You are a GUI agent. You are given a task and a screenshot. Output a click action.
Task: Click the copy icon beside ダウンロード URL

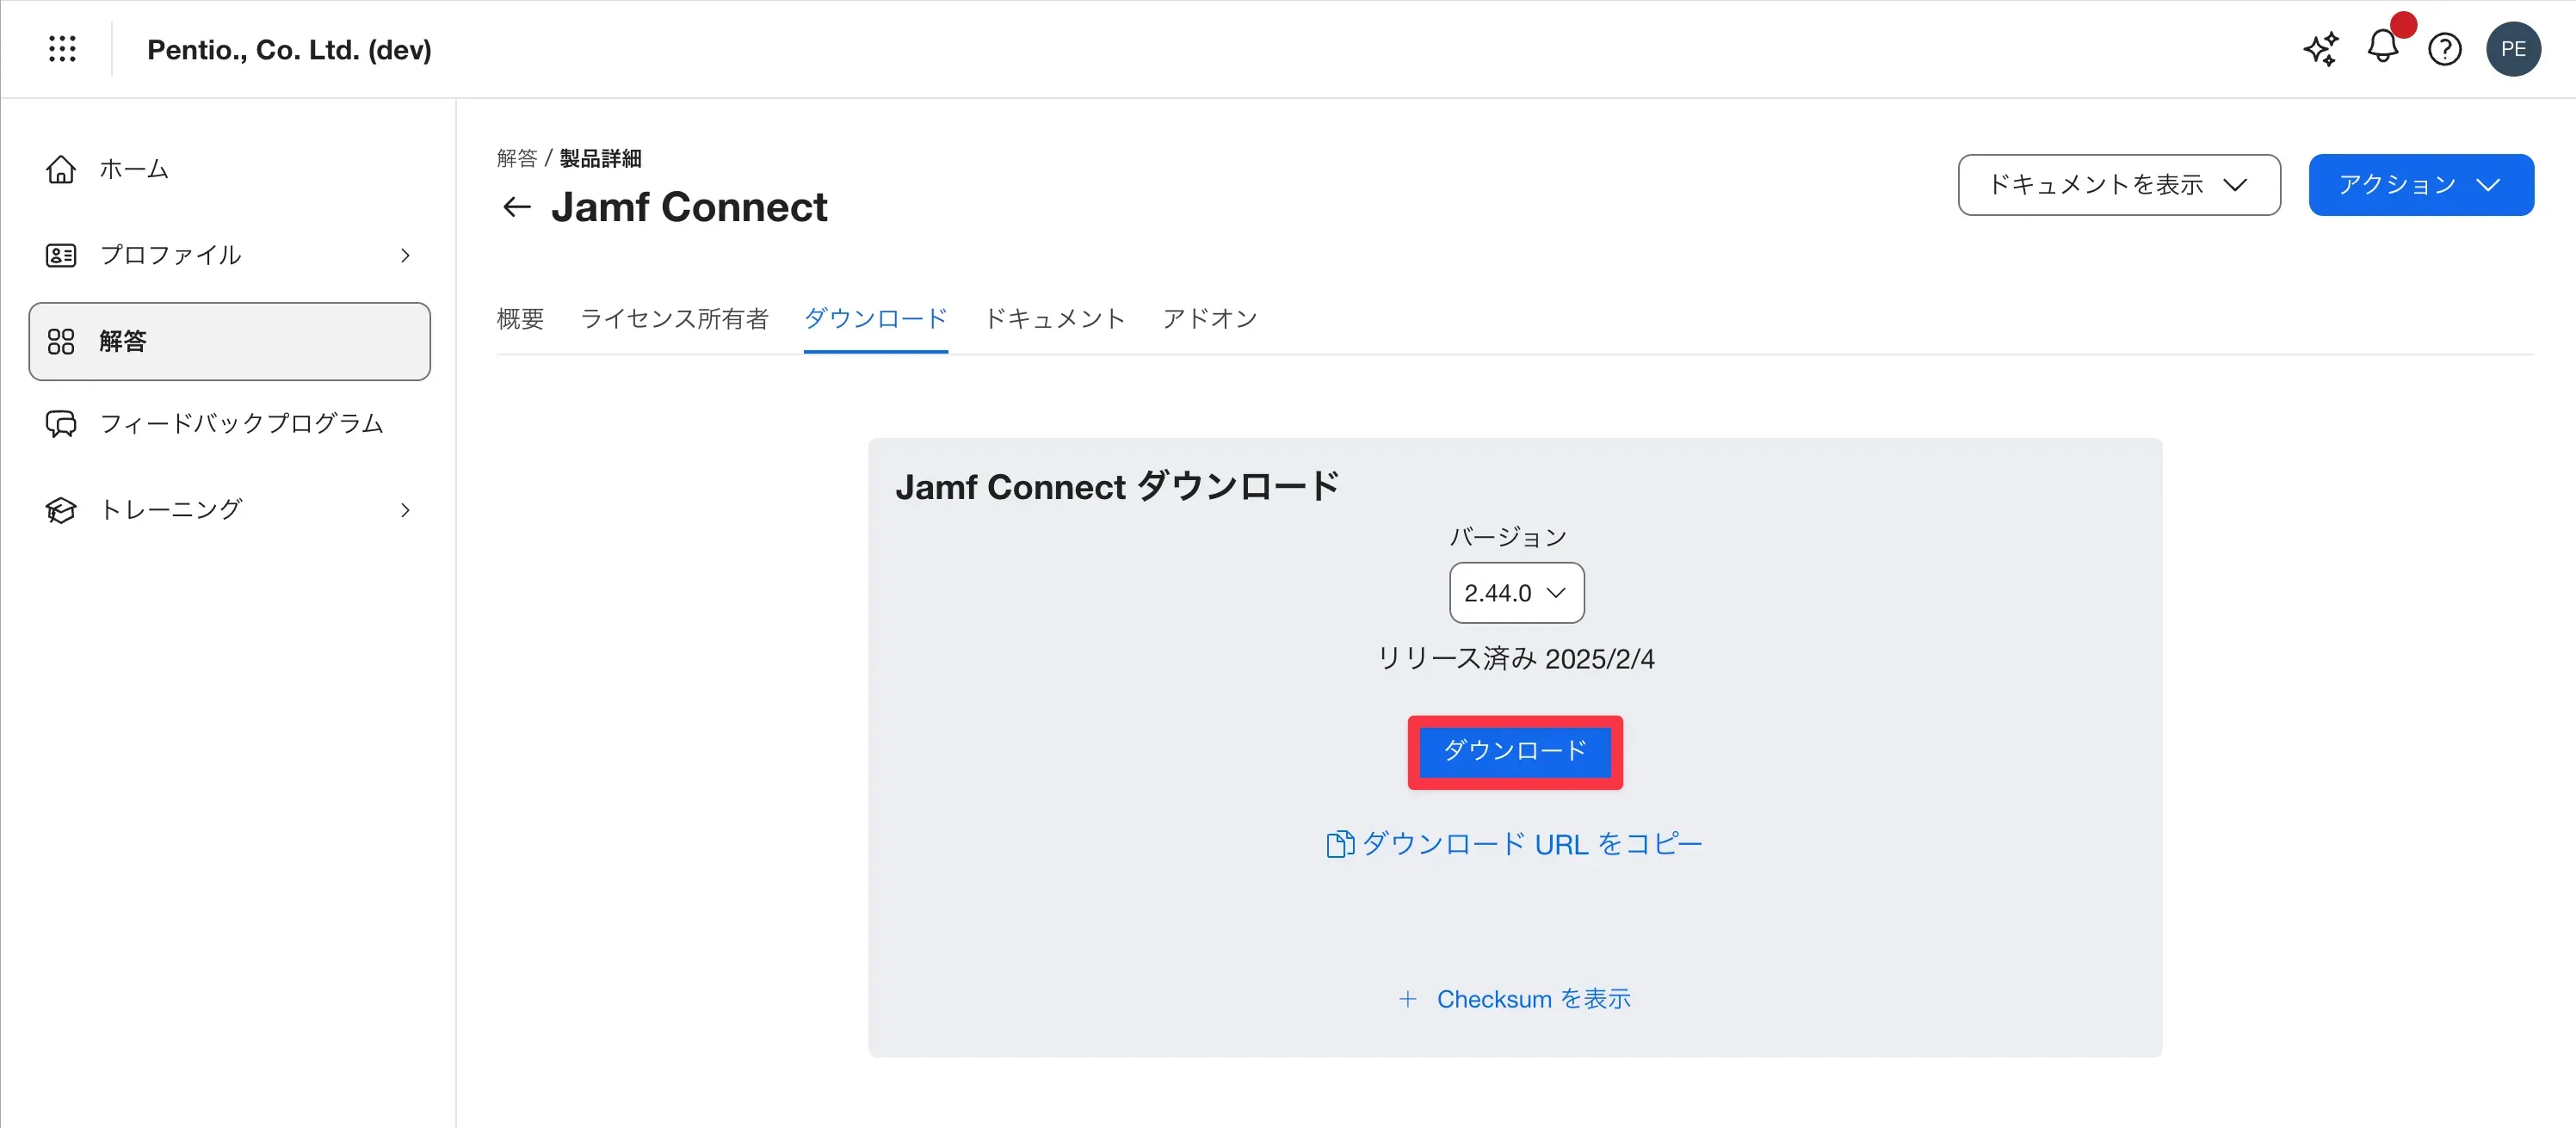tap(1339, 844)
